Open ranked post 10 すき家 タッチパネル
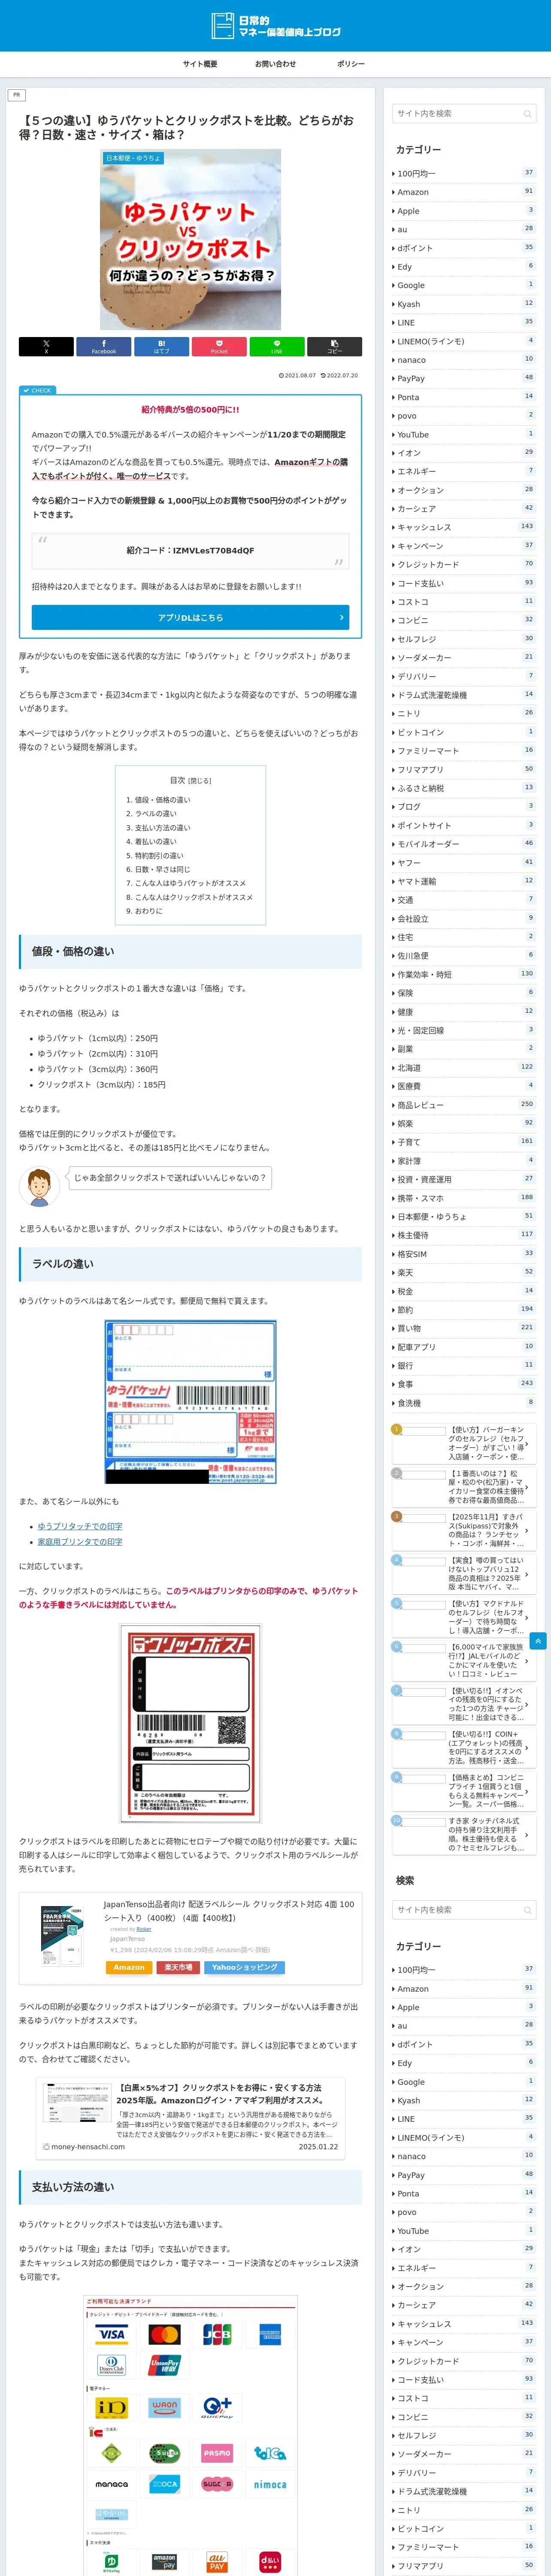This screenshot has height=2576, width=551. 464,1835
